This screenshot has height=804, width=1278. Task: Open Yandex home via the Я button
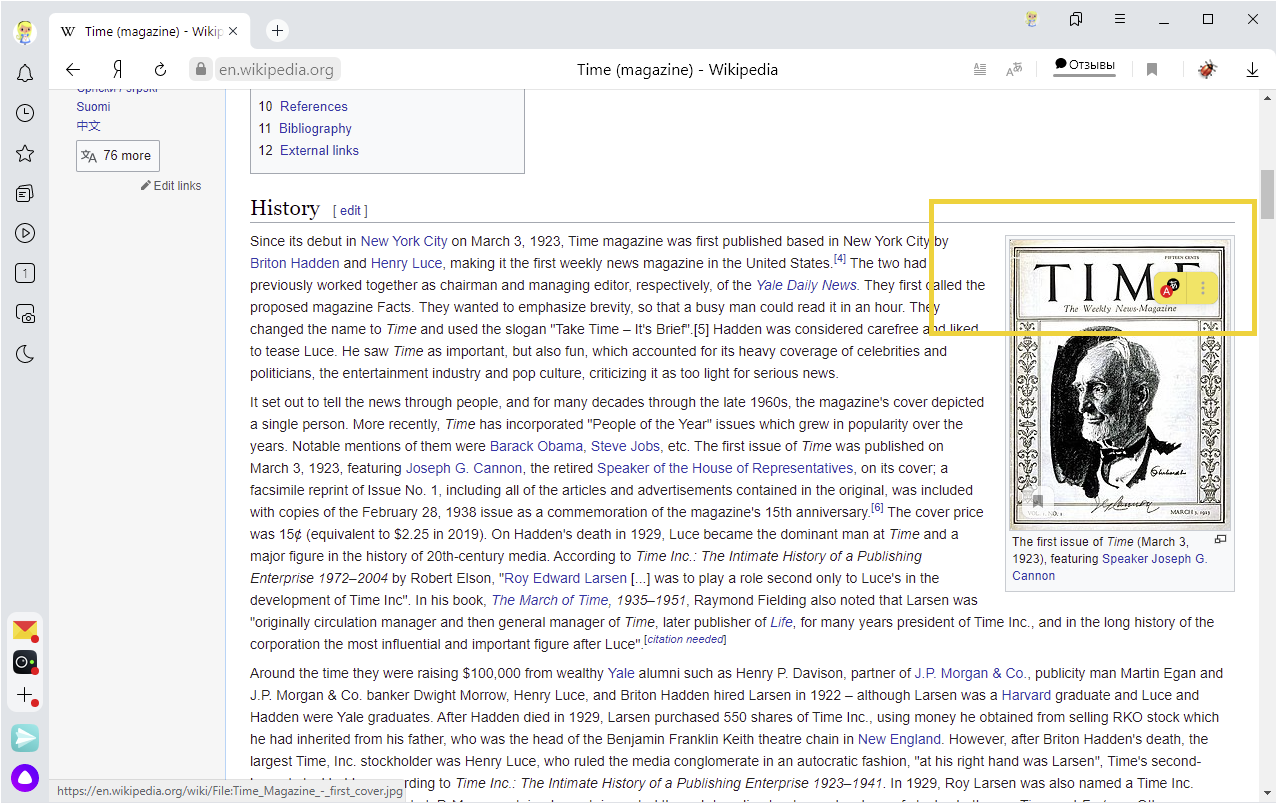tap(118, 70)
